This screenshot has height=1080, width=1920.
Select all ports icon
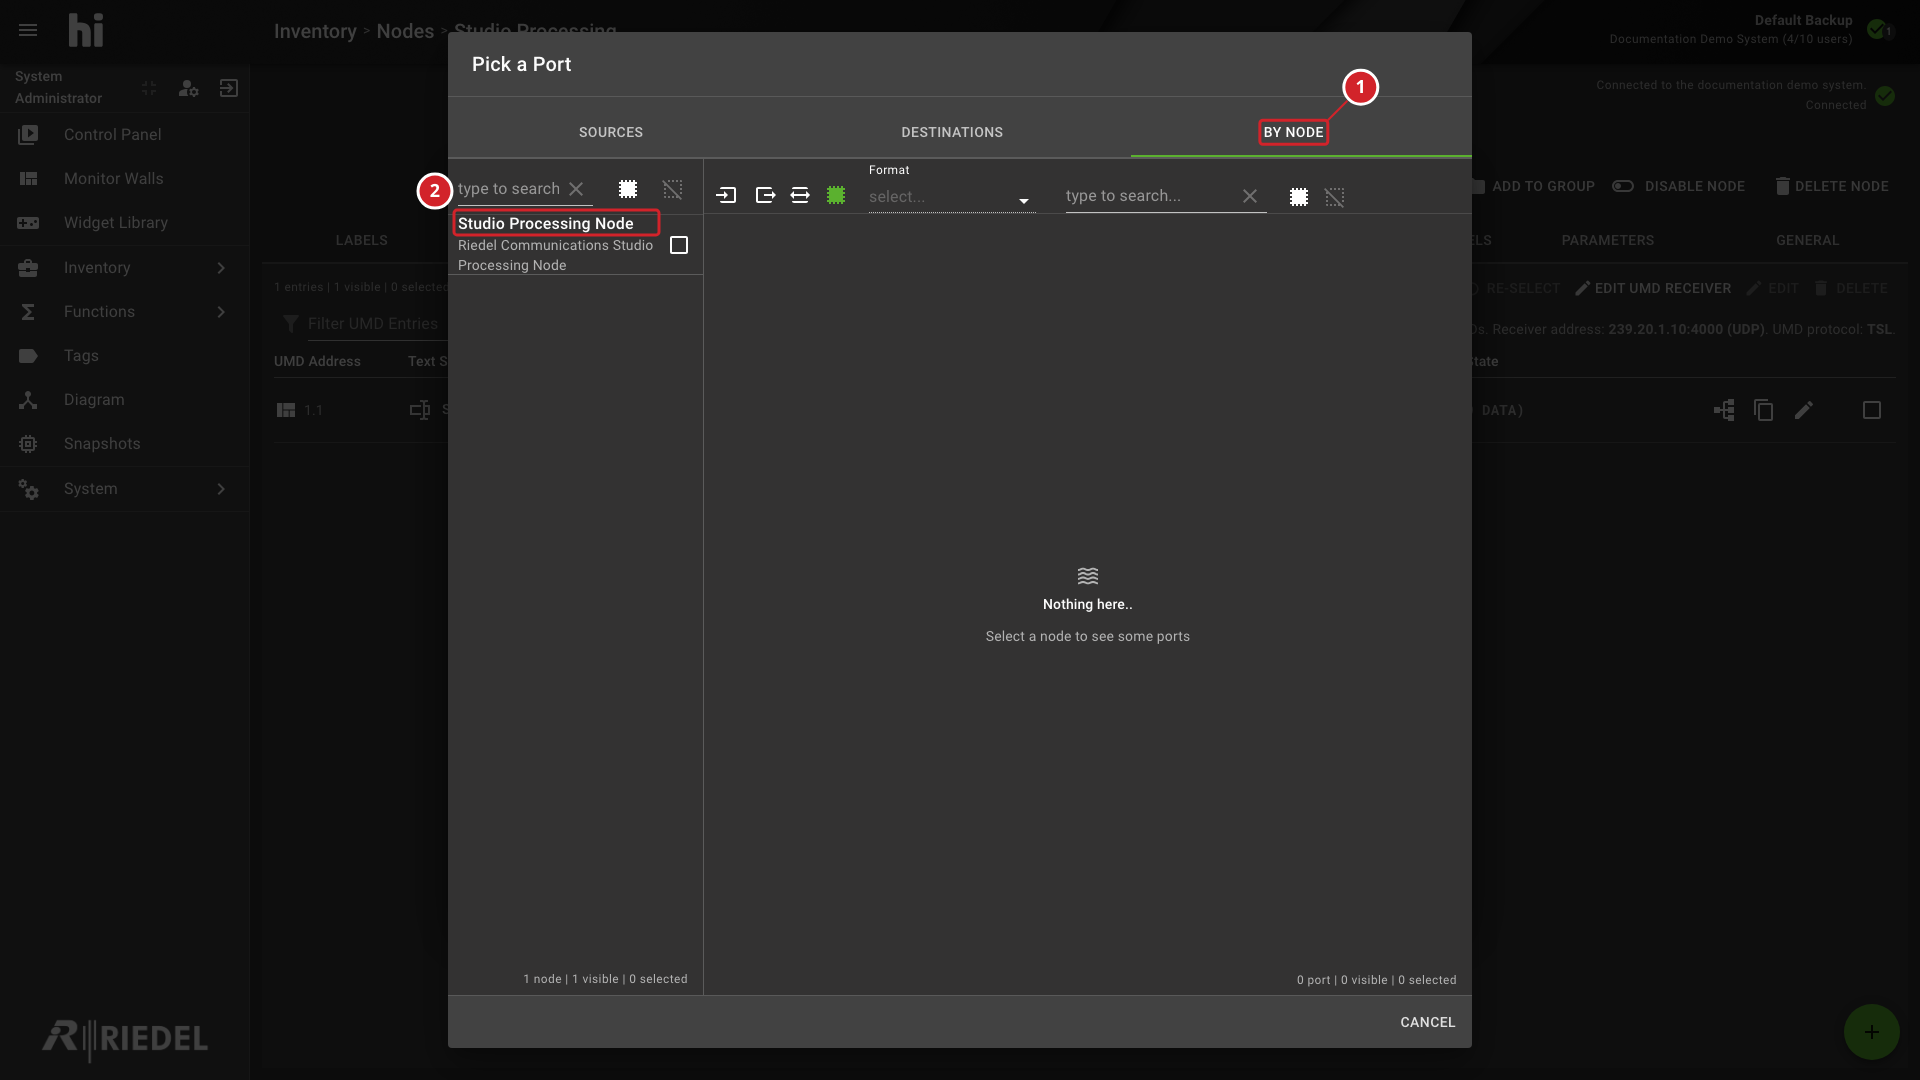point(1299,197)
